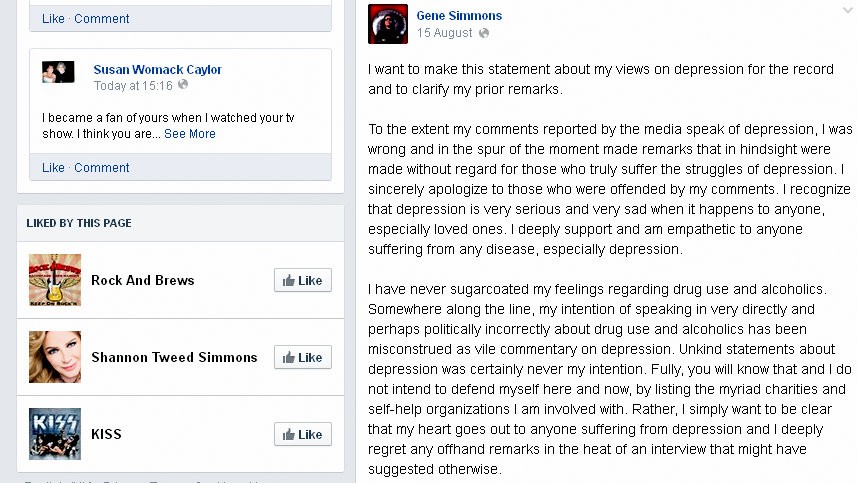Expand the comment with See More

tap(190, 134)
